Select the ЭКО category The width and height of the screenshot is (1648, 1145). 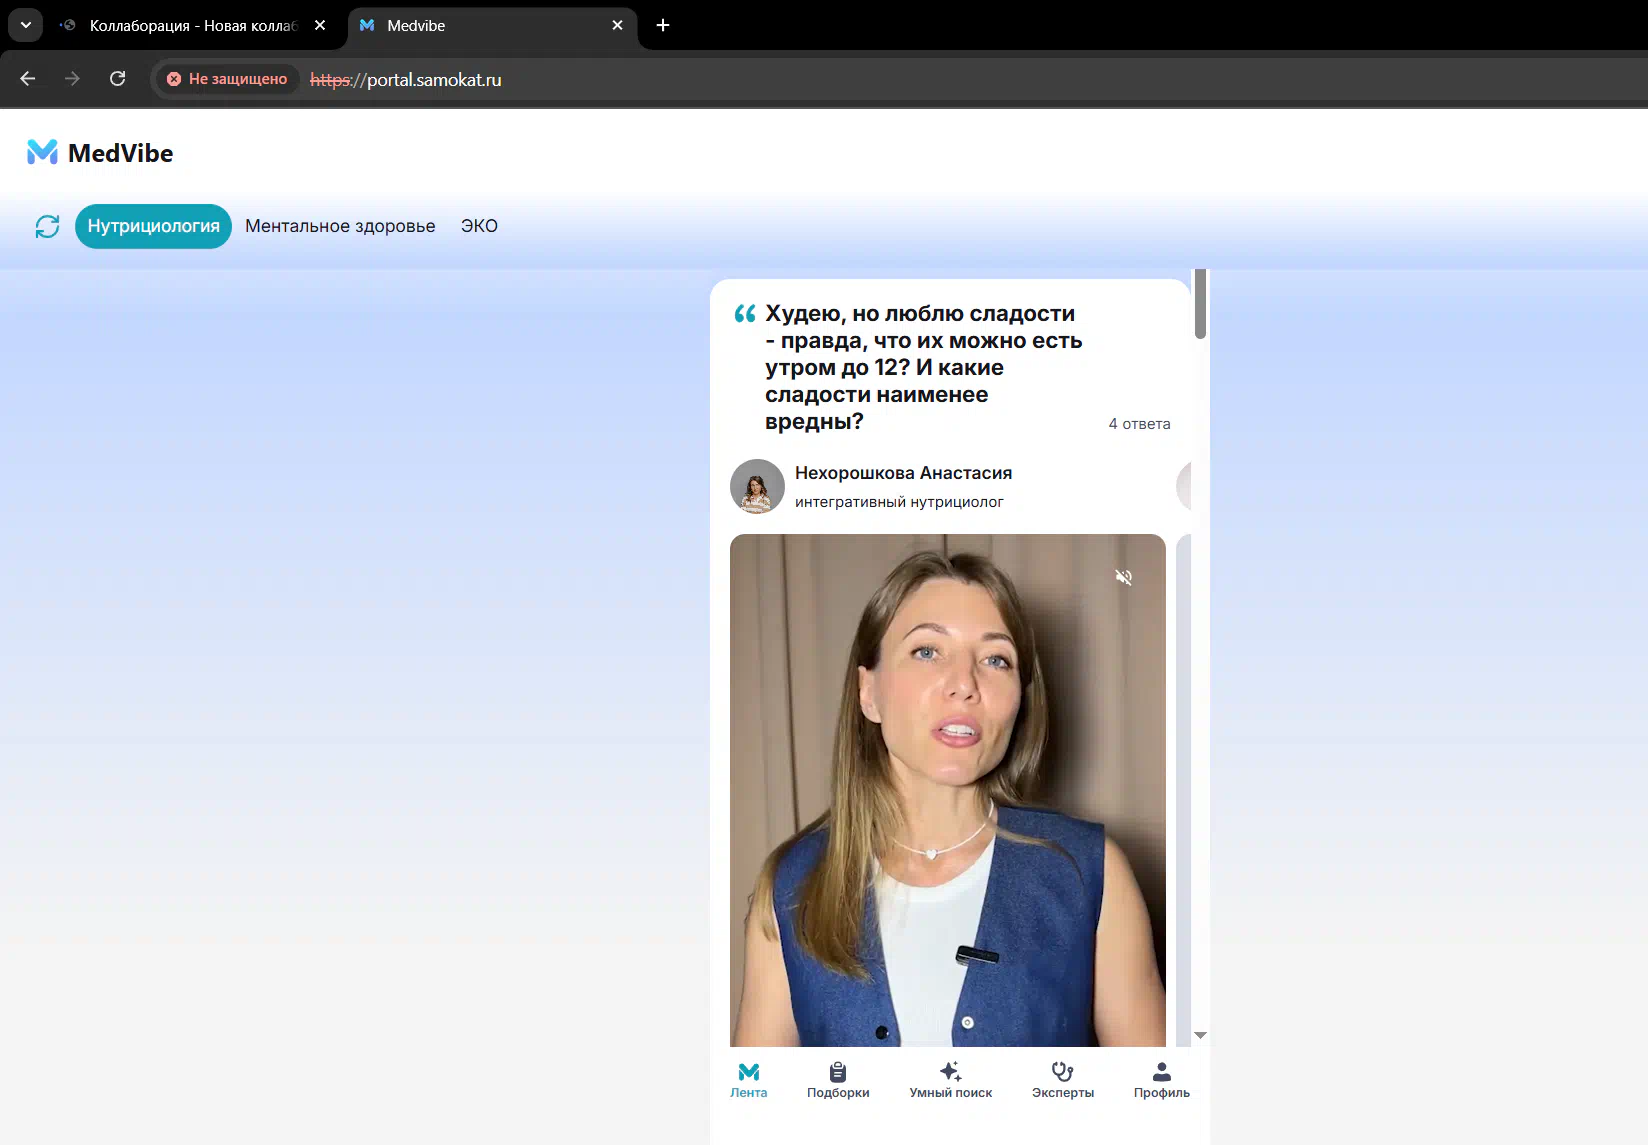click(x=479, y=227)
